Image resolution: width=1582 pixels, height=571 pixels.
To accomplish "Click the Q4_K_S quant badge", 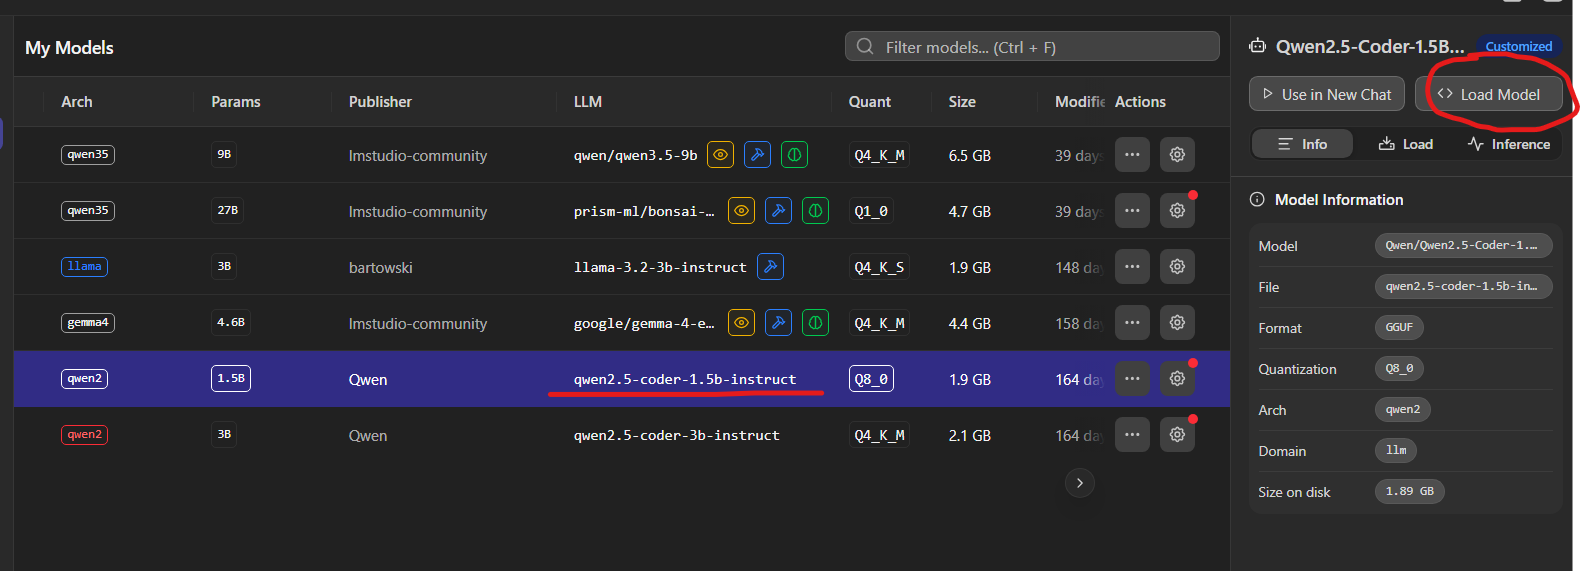I will [879, 267].
